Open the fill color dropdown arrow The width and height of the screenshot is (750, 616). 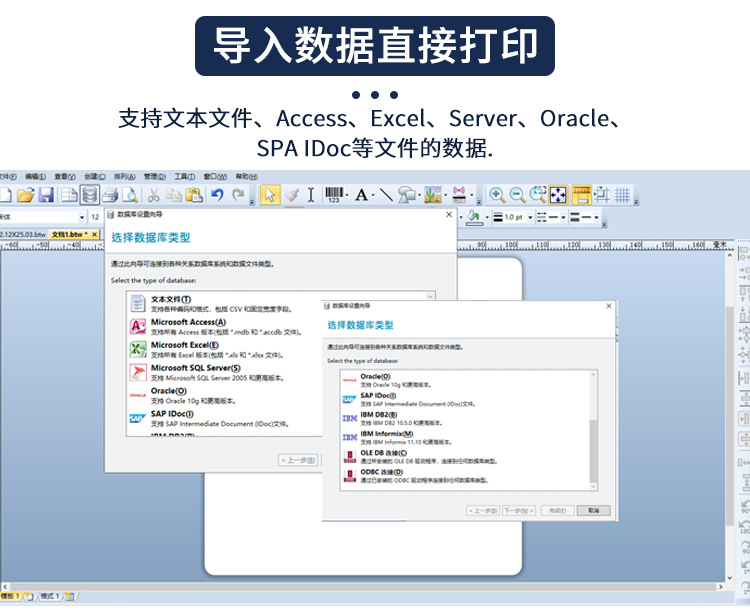(x=487, y=218)
